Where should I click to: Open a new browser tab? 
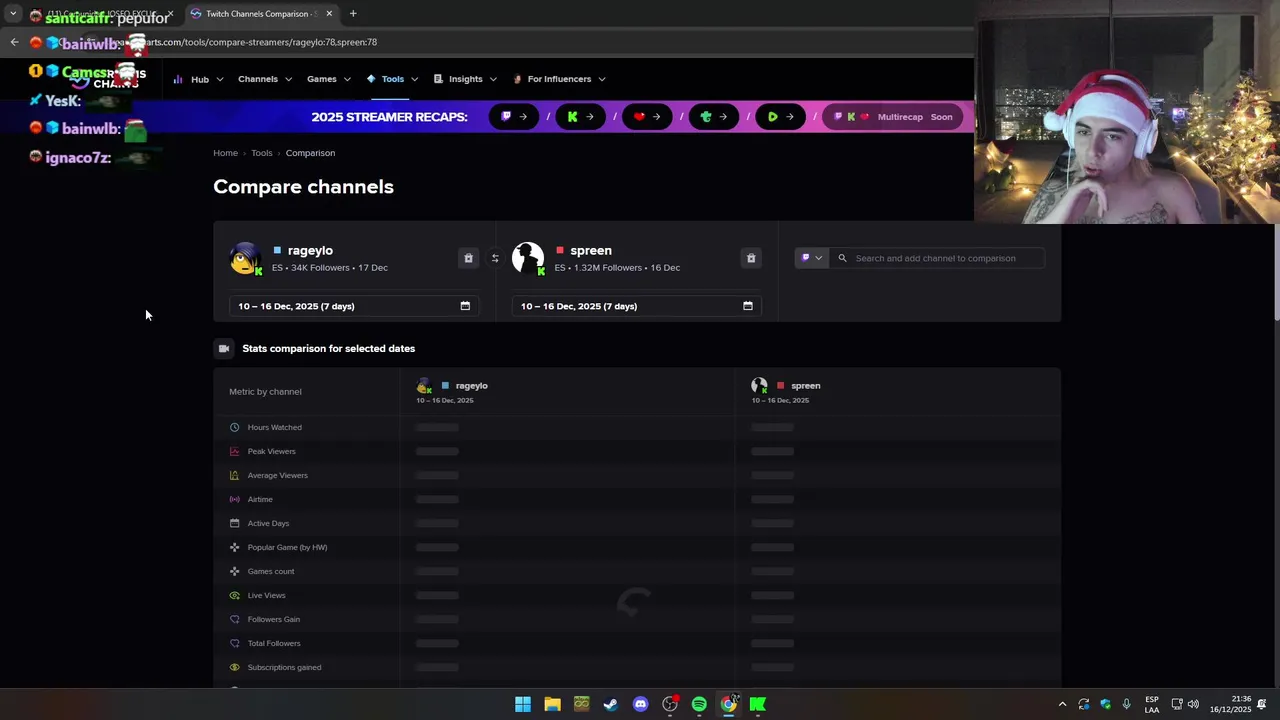[353, 14]
